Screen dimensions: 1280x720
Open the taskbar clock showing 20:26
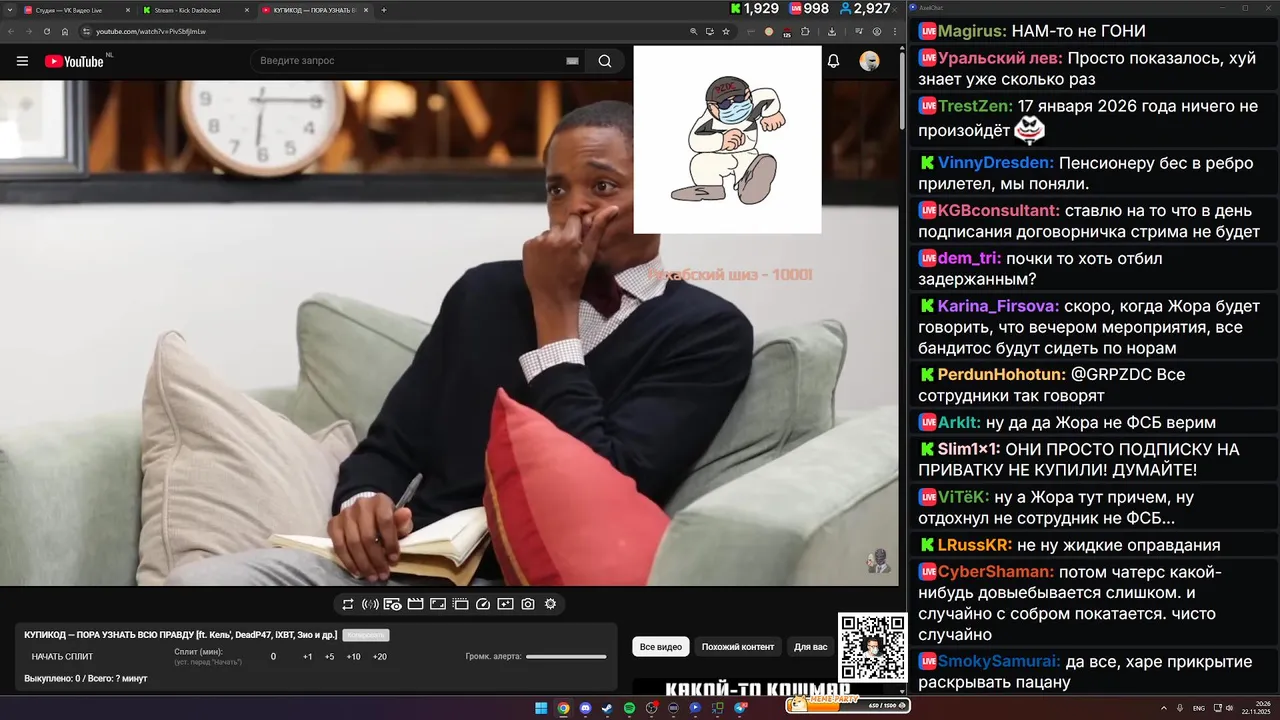pyautogui.click(x=1256, y=708)
